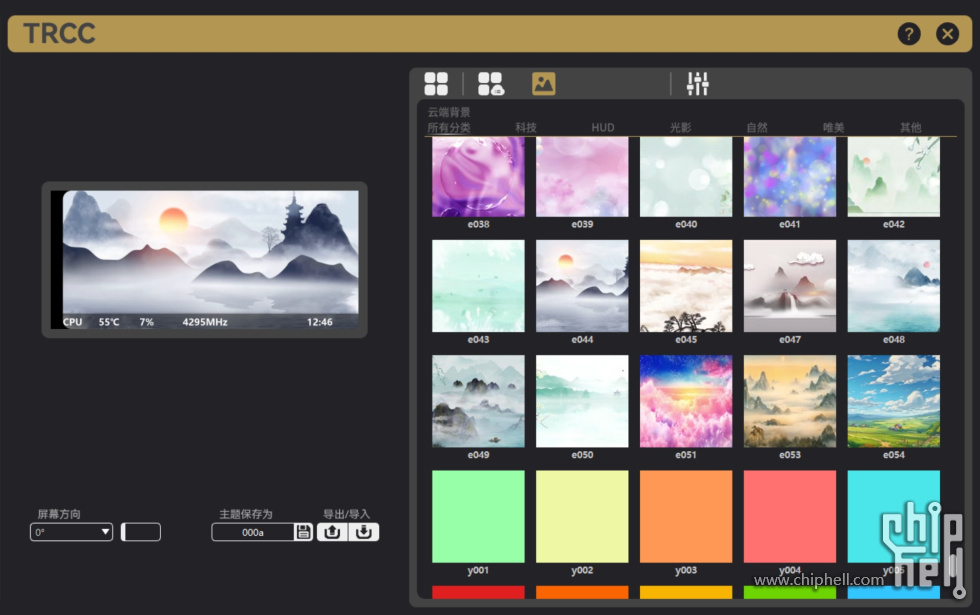This screenshot has width=980, height=615.
Task: Select the teal lake e048 thumbnail
Action: click(893, 286)
